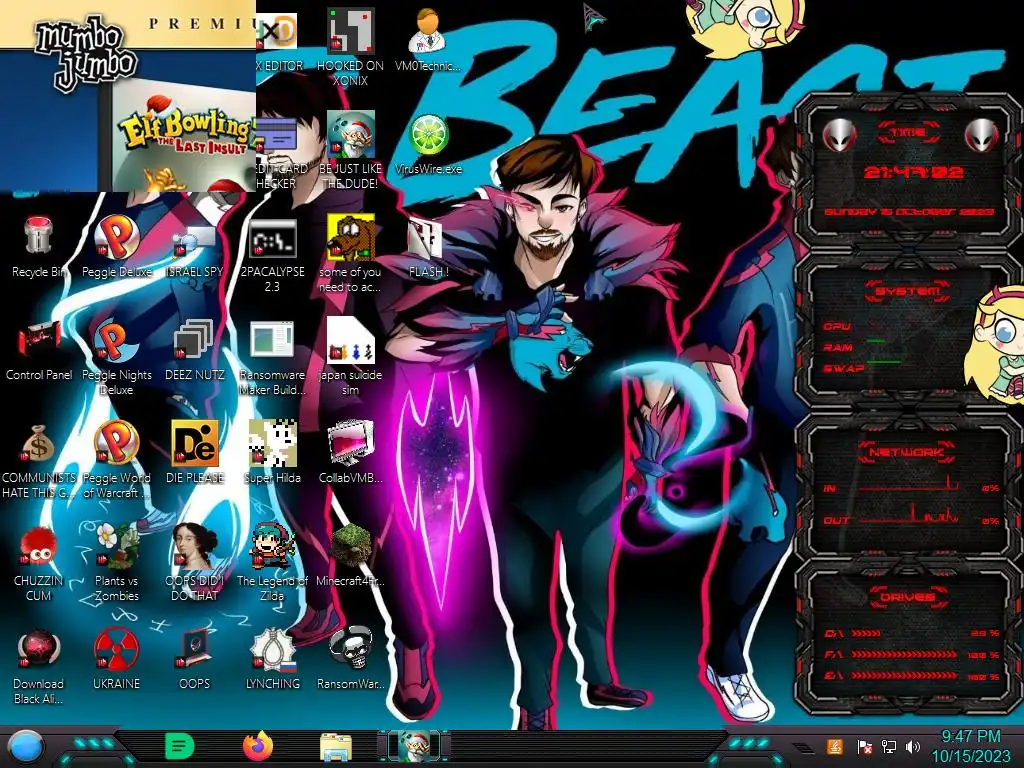Open the green chat app on taskbar

(x=180, y=746)
